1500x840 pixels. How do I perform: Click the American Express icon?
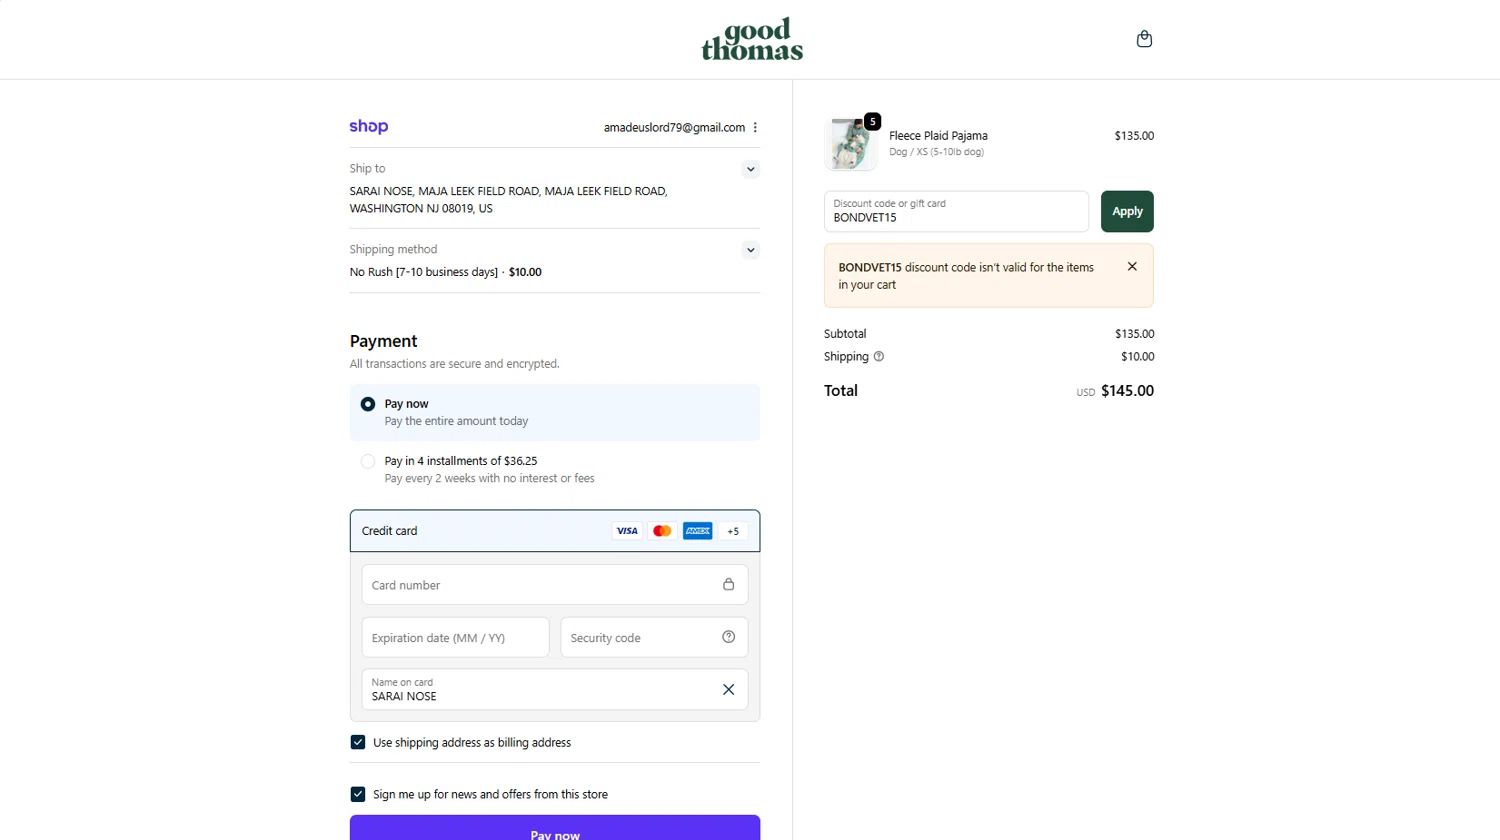coord(697,531)
